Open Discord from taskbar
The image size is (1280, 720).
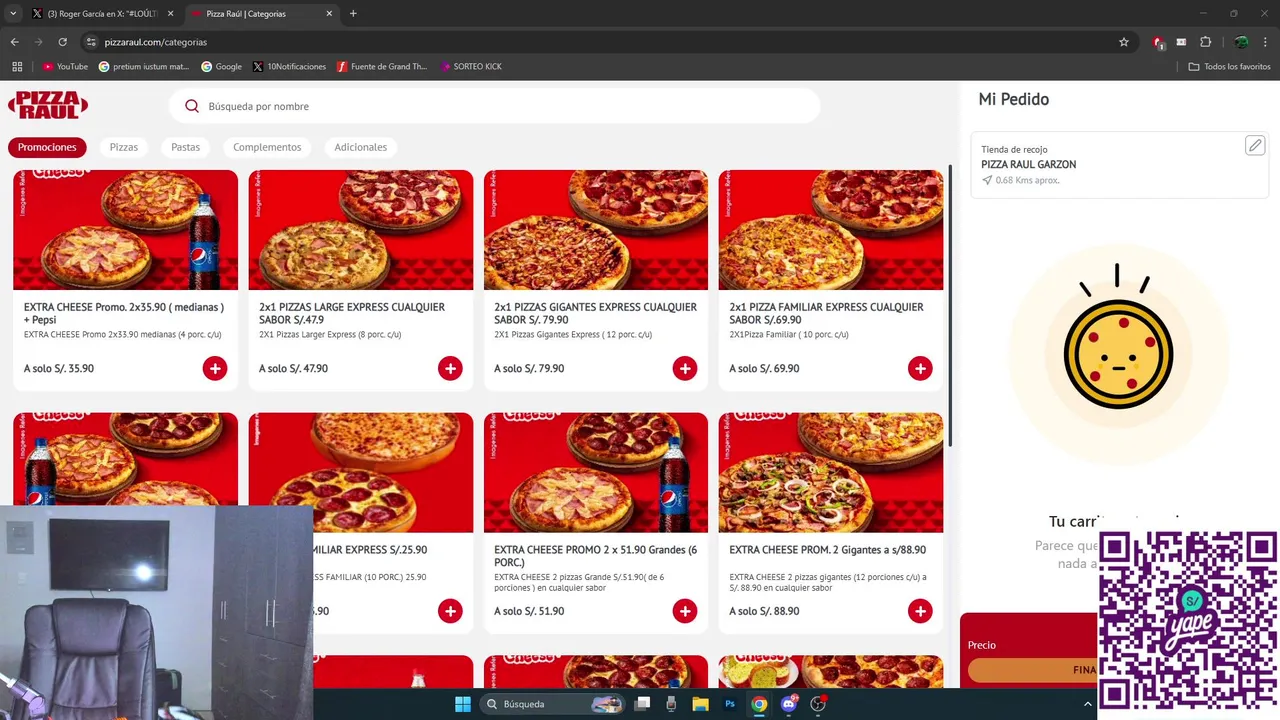pyautogui.click(x=789, y=704)
